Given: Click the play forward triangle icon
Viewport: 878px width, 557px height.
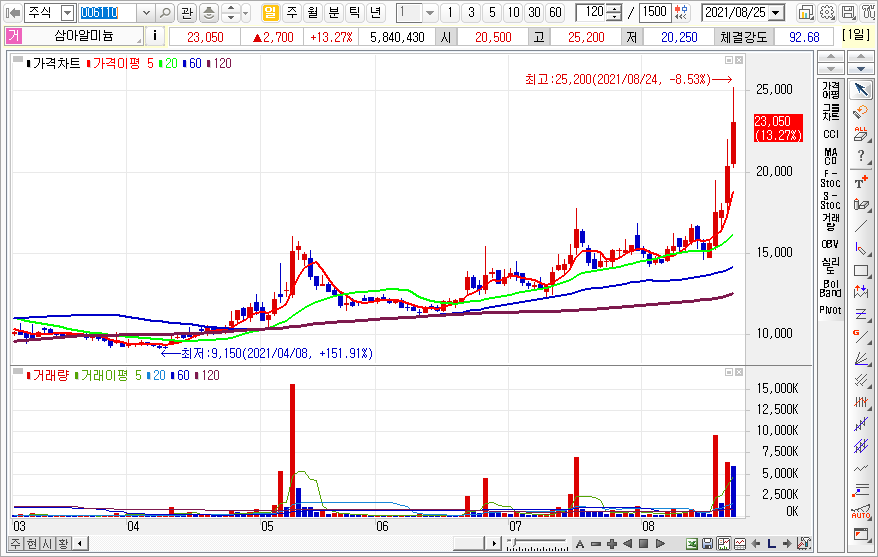Looking at the screenshot, I should [x=660, y=544].
